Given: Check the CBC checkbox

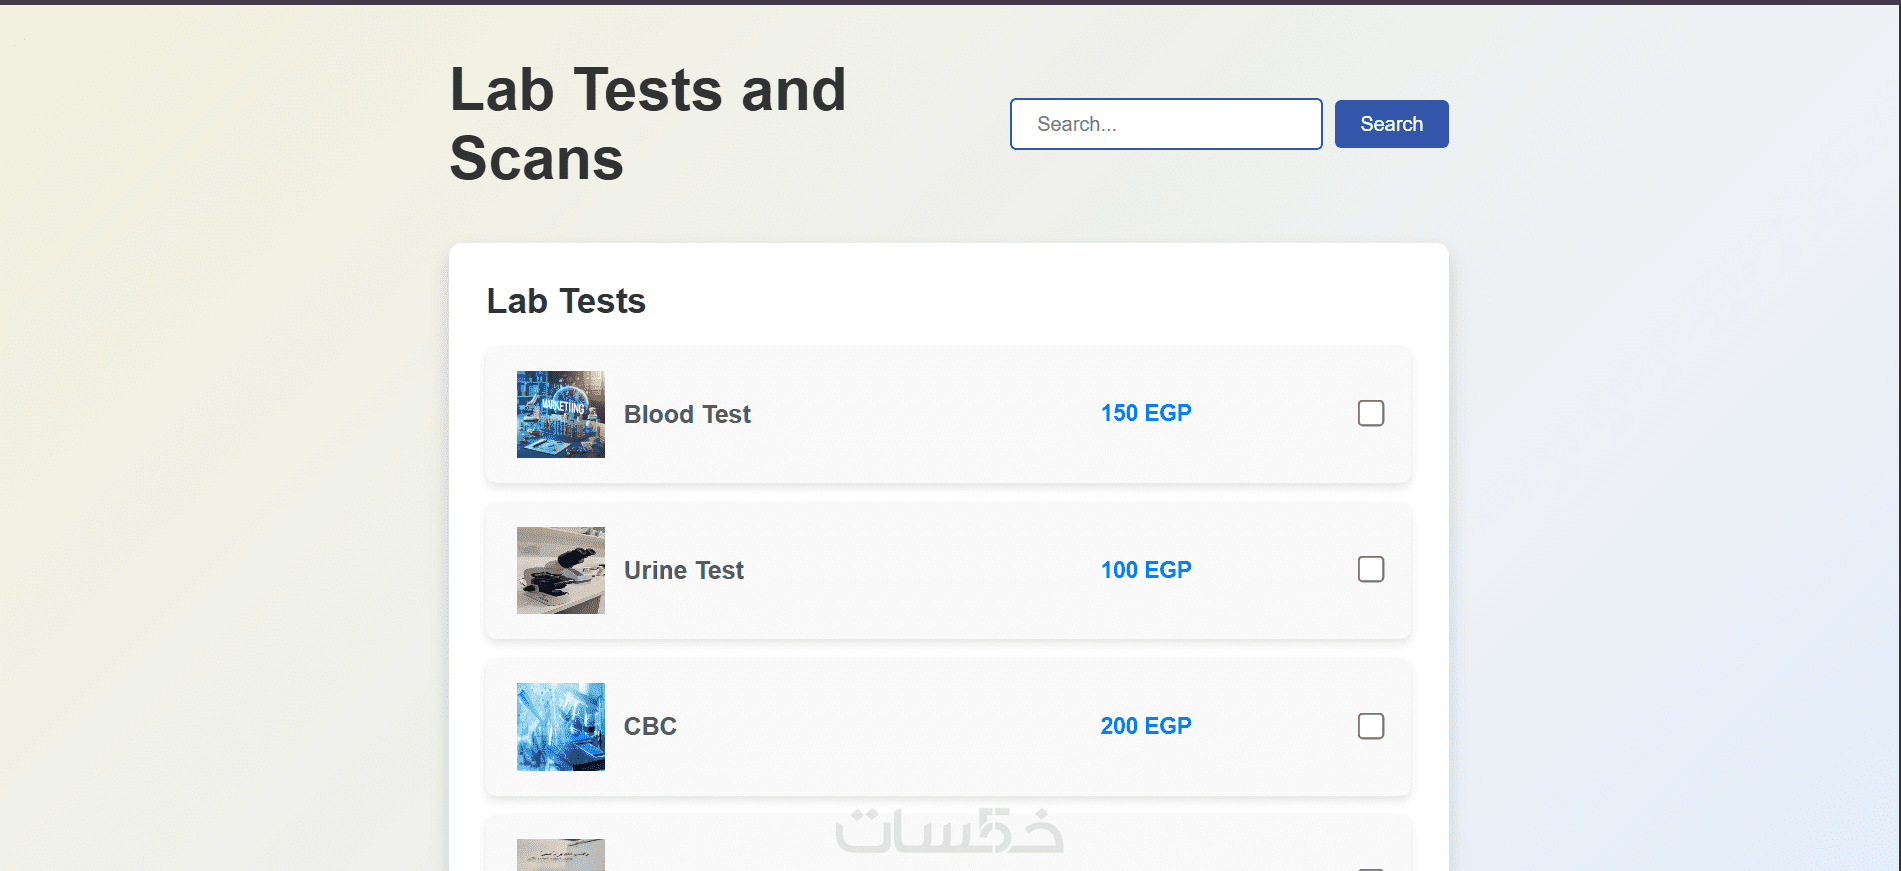Looking at the screenshot, I should tap(1371, 726).
